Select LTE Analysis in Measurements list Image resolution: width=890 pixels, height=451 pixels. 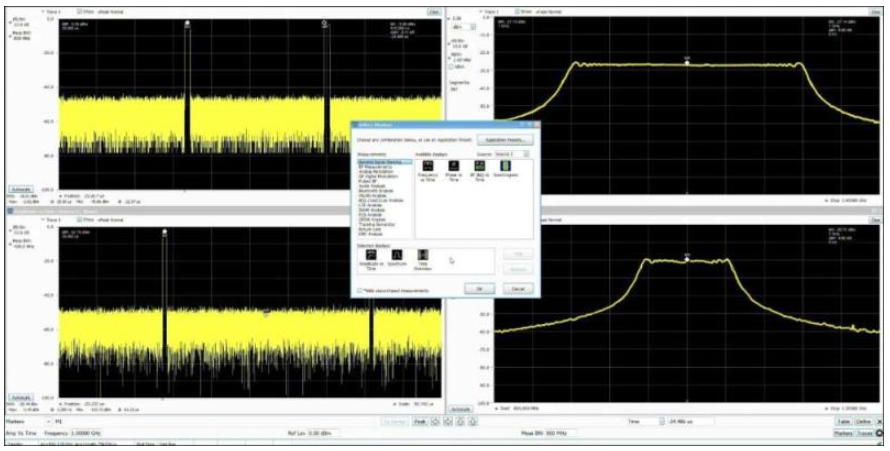(369, 205)
